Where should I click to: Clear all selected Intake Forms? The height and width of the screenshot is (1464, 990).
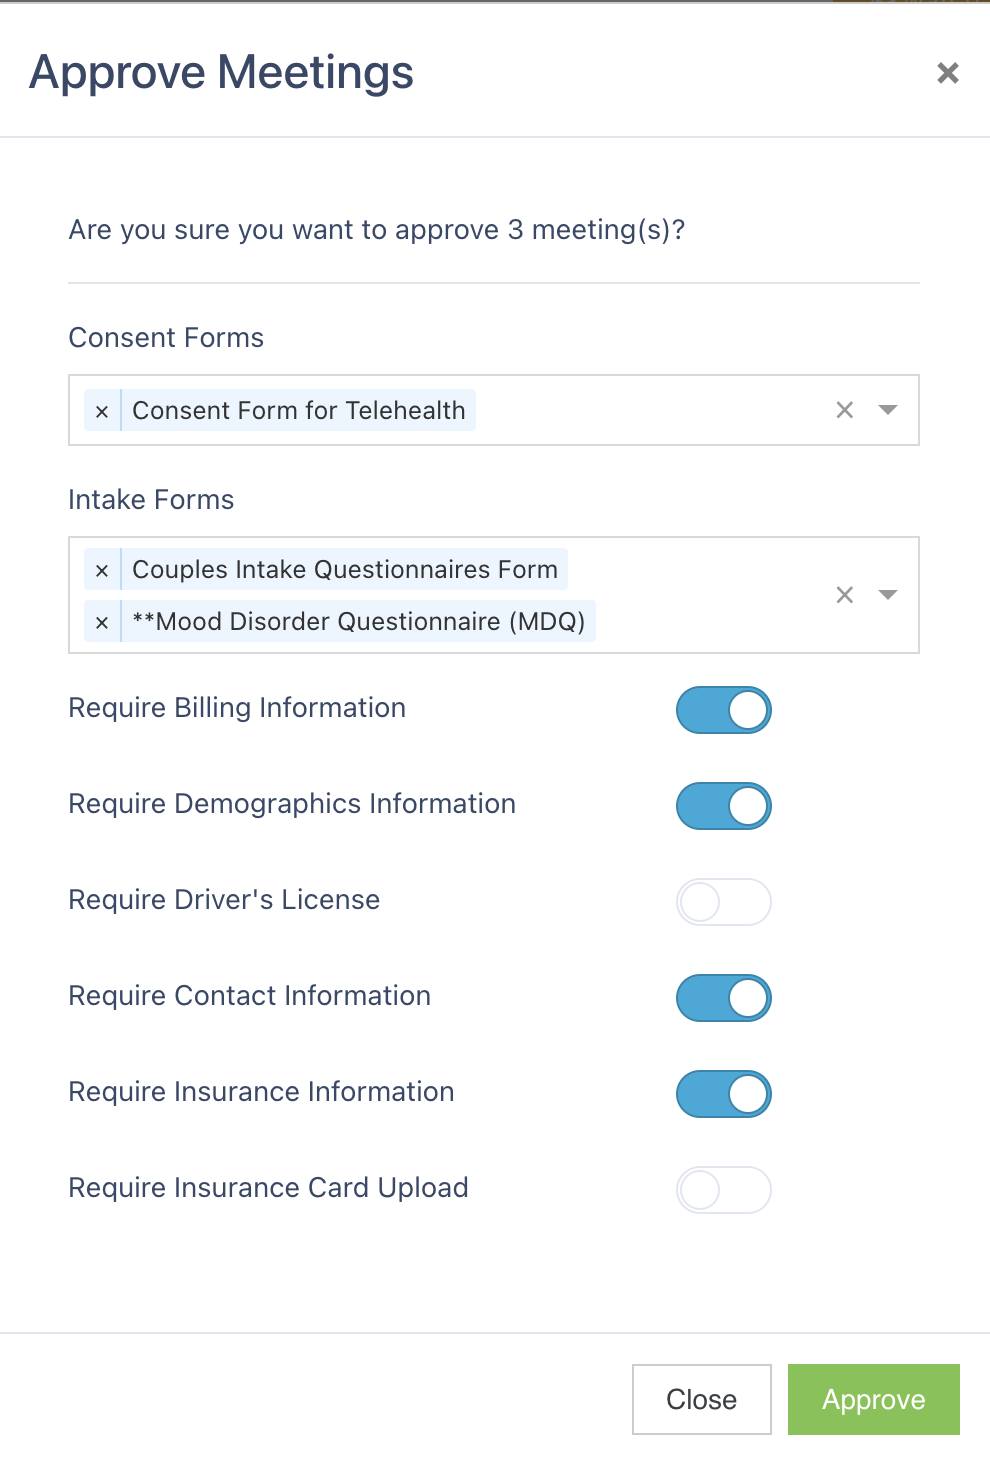click(x=845, y=595)
